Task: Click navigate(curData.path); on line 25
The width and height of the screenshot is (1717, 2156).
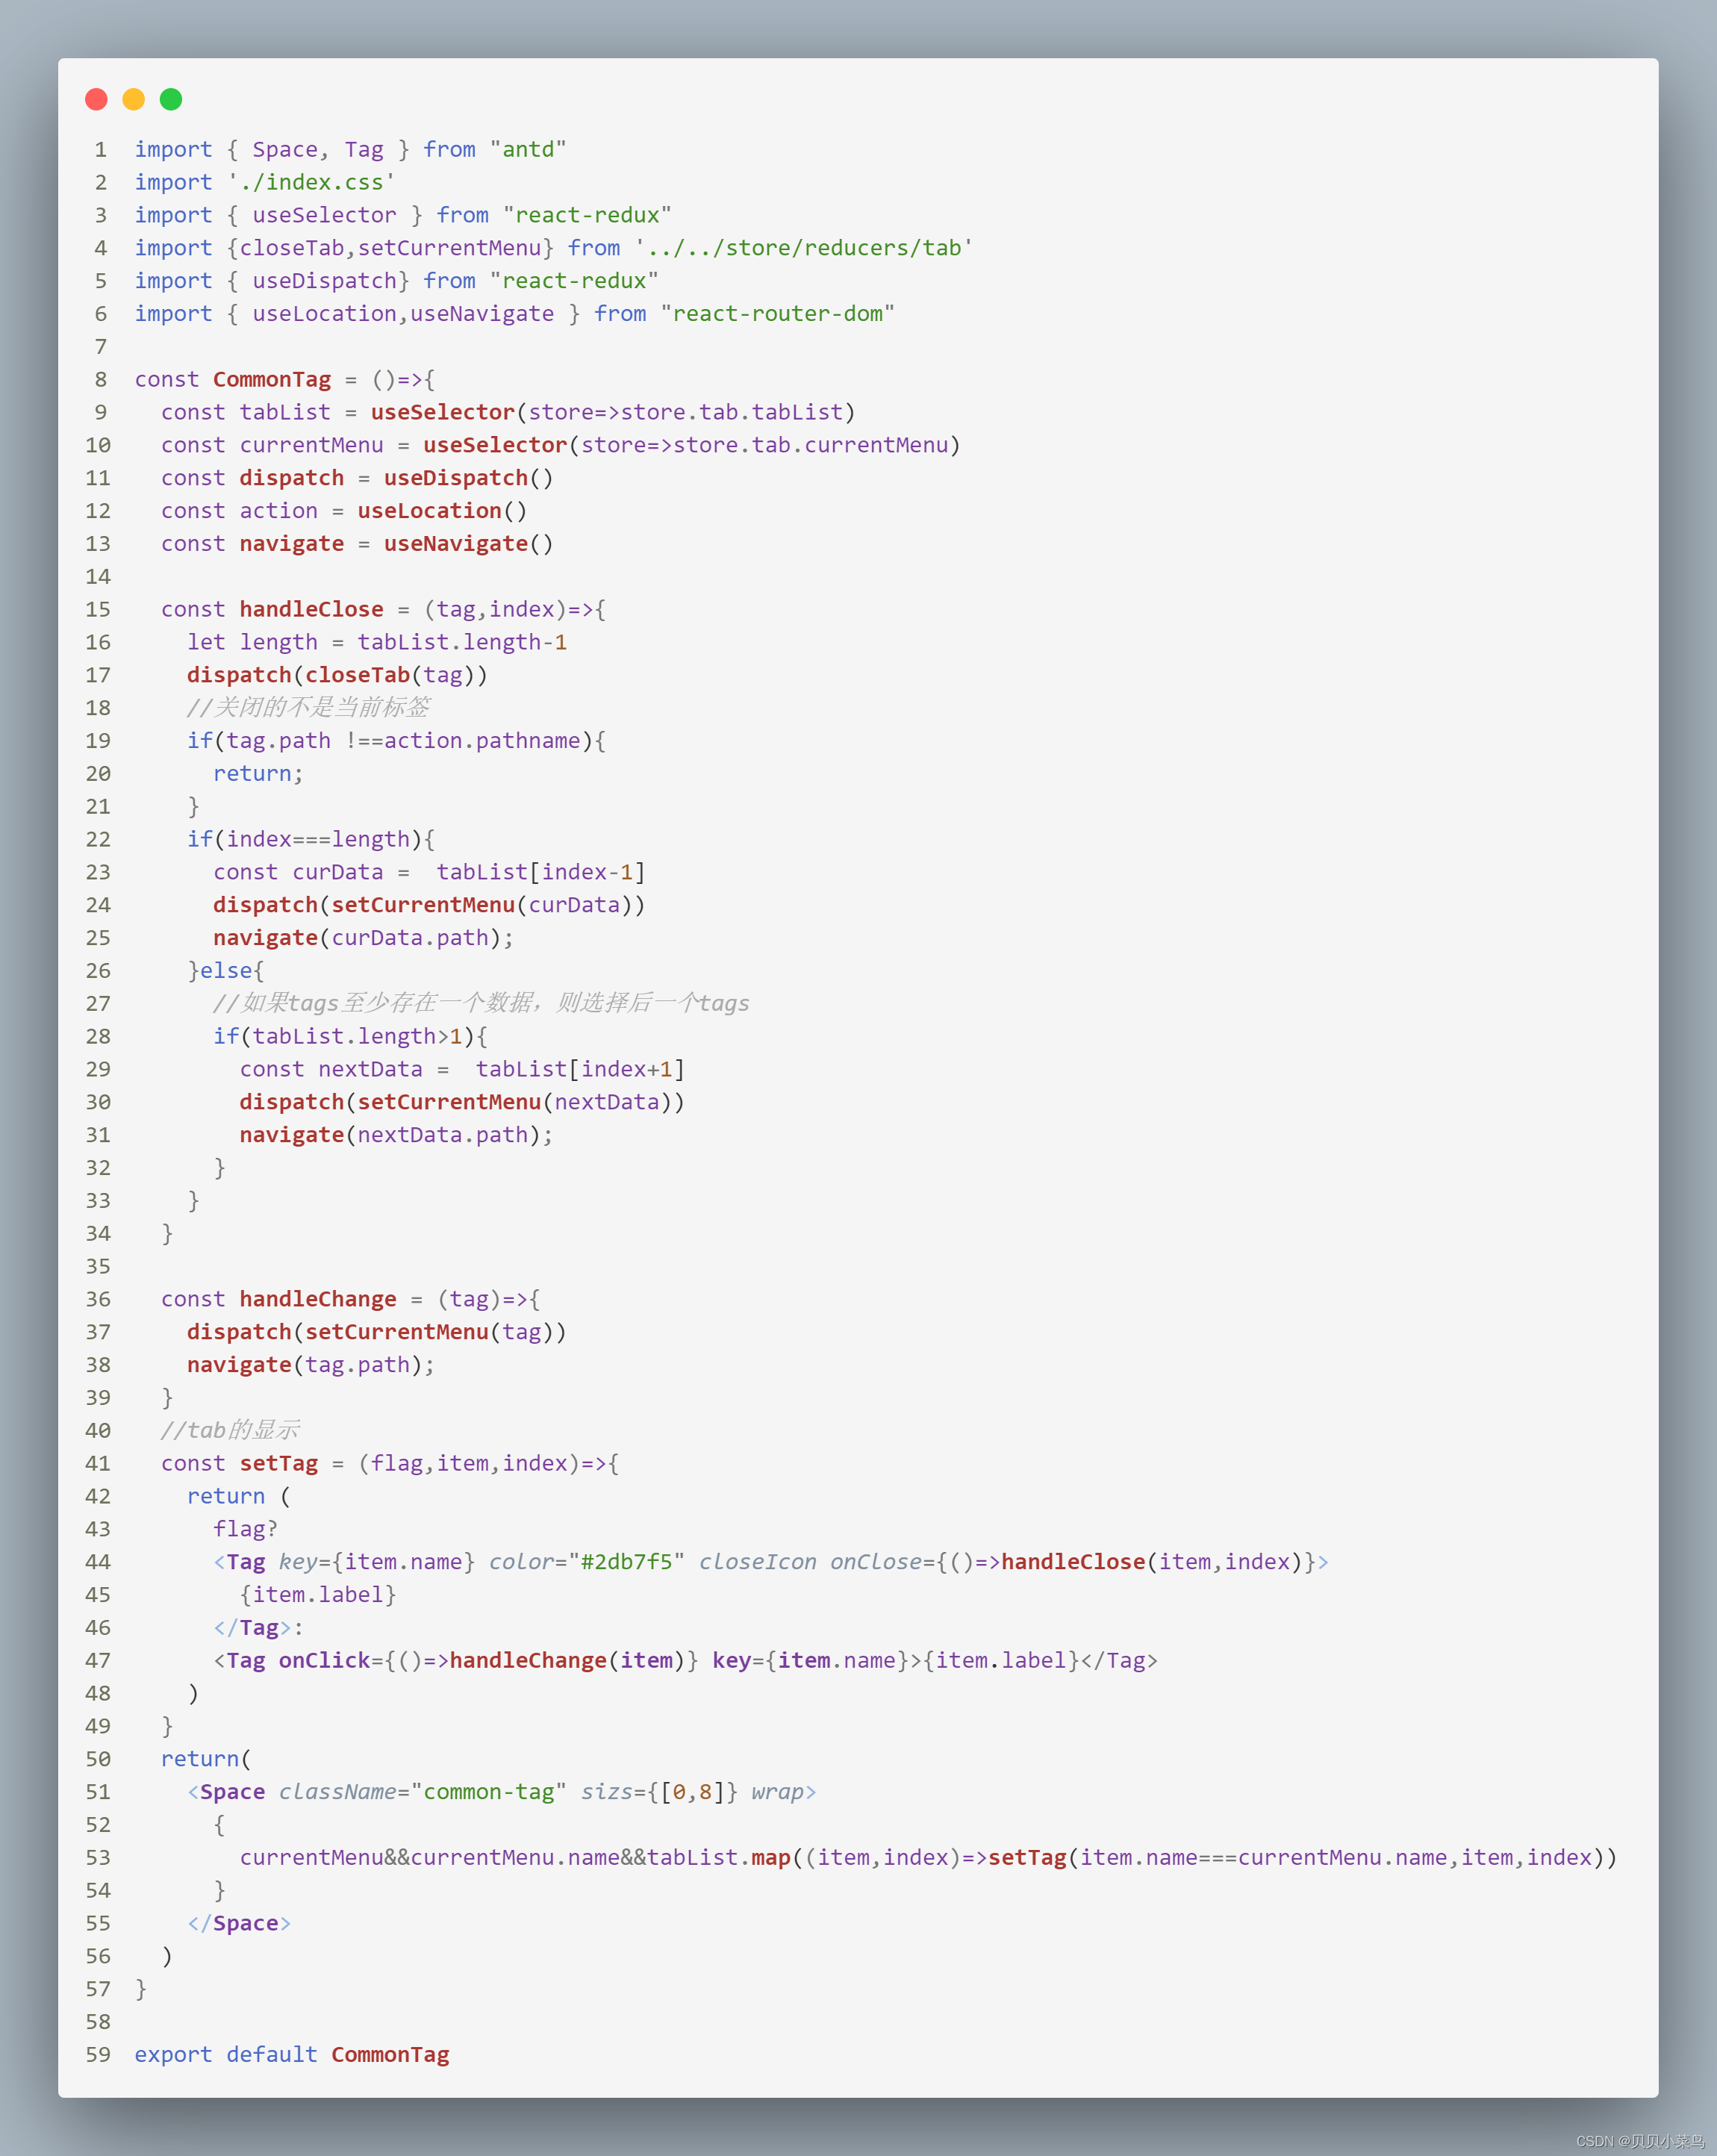Action: point(363,938)
